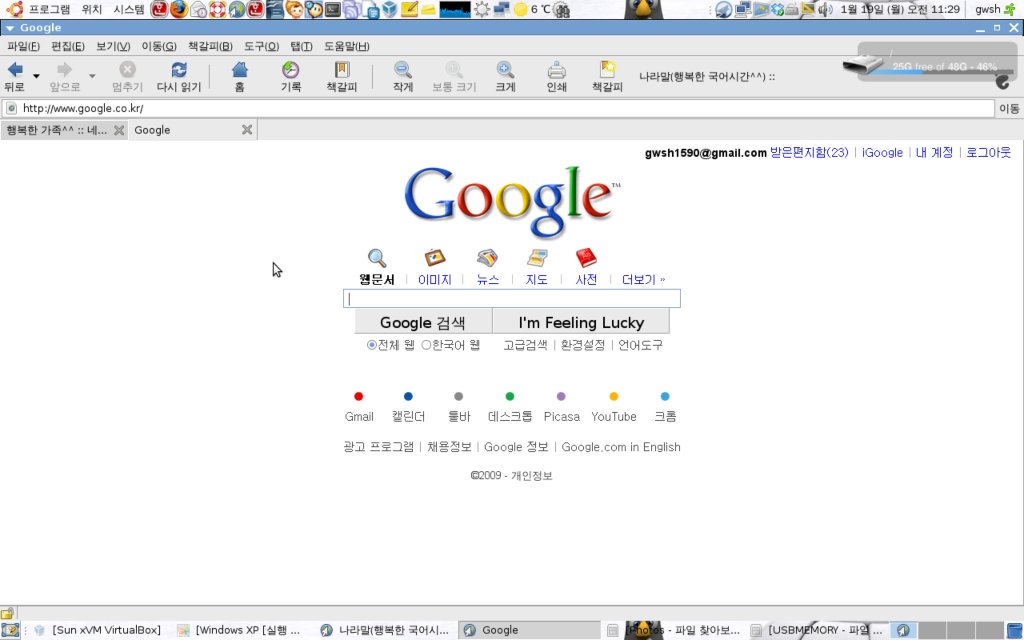
Task: Open the Dropbox tray icon
Action: (x=777, y=9)
